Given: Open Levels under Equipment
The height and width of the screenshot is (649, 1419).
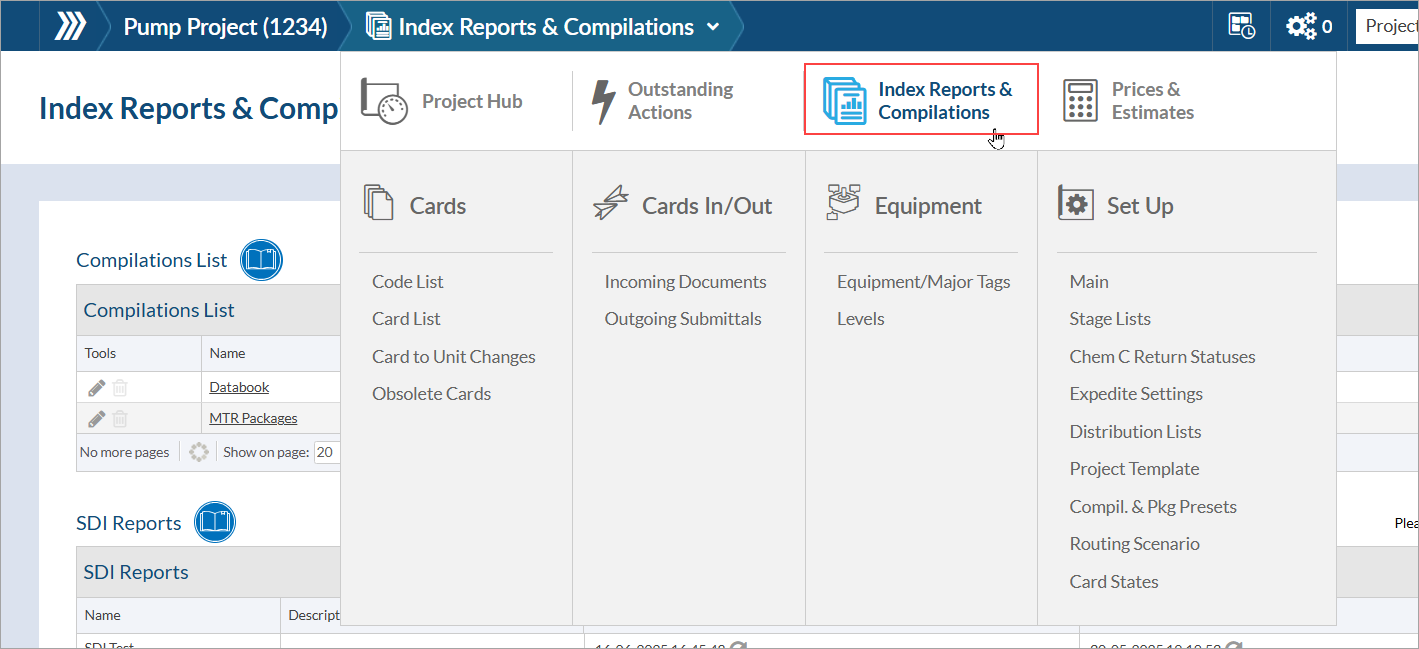Looking at the screenshot, I should coord(861,319).
